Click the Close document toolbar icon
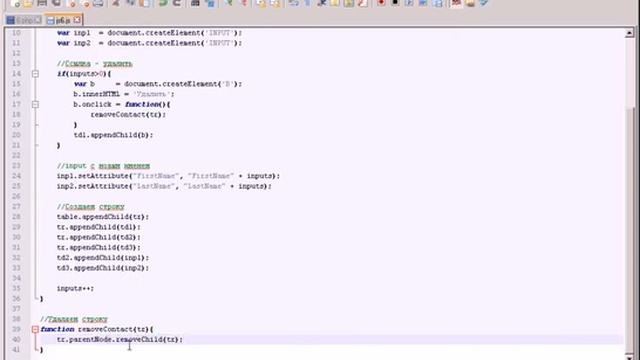The height and width of the screenshot is (360, 640). click(72, 3)
